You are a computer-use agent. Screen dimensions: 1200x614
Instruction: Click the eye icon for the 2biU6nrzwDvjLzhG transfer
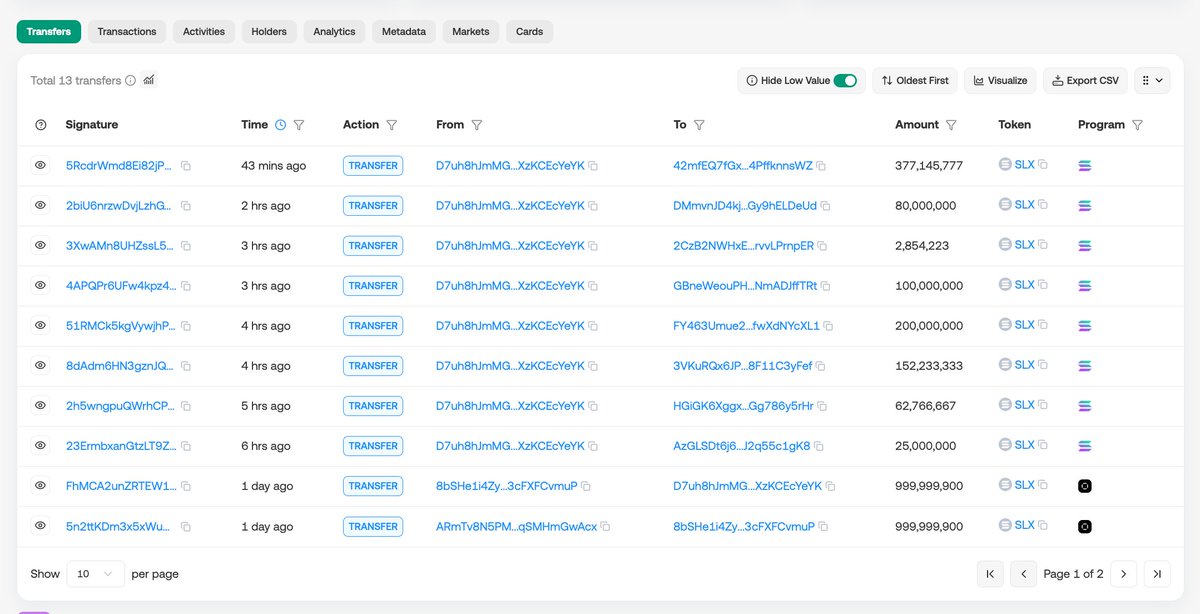pos(41,205)
